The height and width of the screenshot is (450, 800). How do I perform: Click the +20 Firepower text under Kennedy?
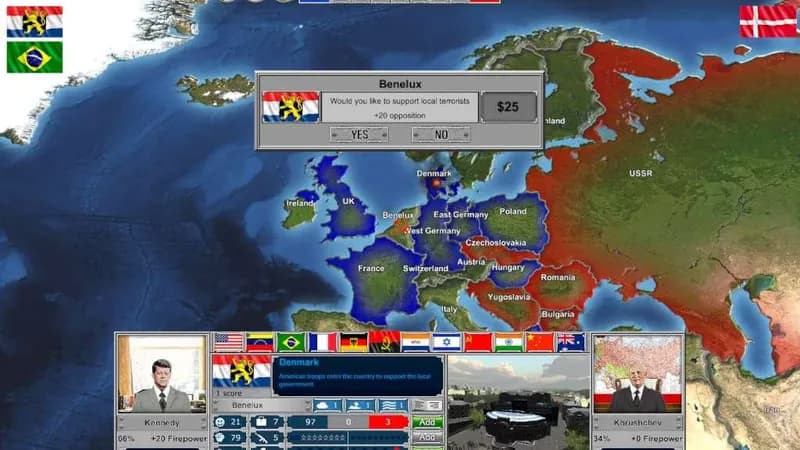[179, 438]
